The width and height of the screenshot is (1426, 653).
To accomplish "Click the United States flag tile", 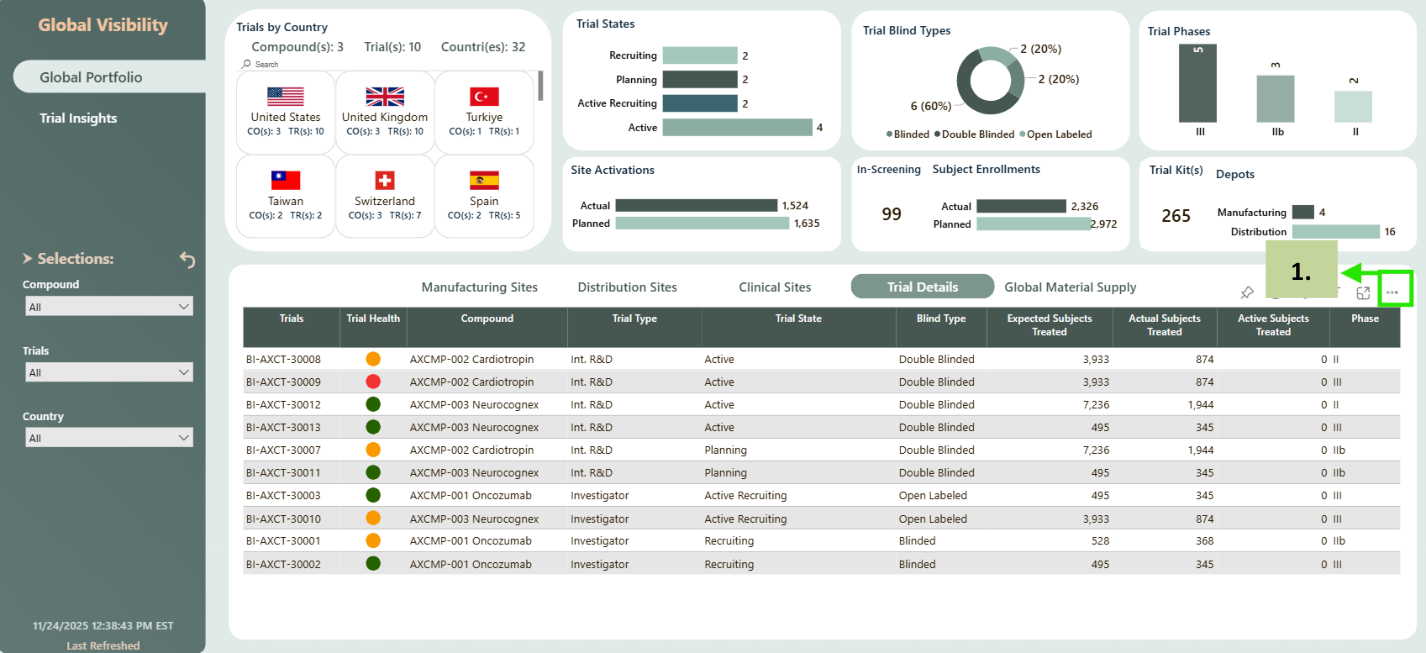I will [x=285, y=111].
